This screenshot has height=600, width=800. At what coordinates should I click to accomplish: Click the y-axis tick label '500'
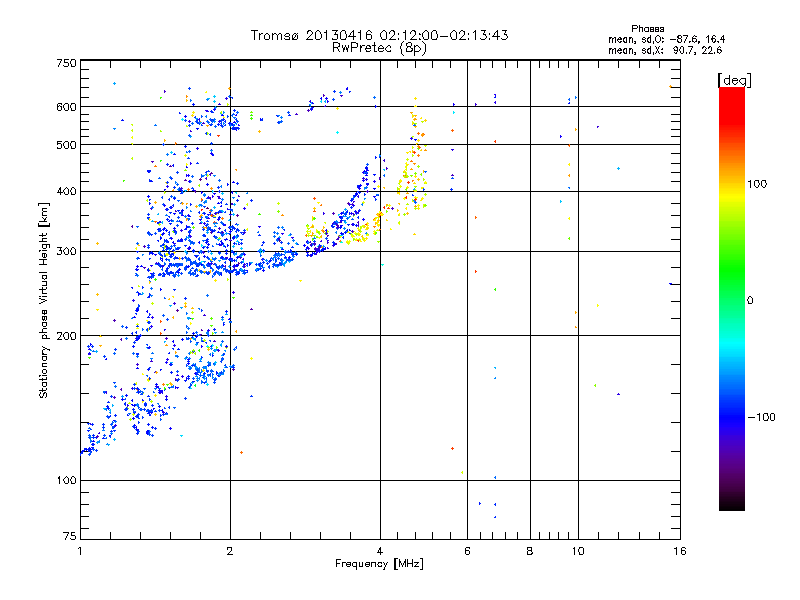(x=66, y=145)
